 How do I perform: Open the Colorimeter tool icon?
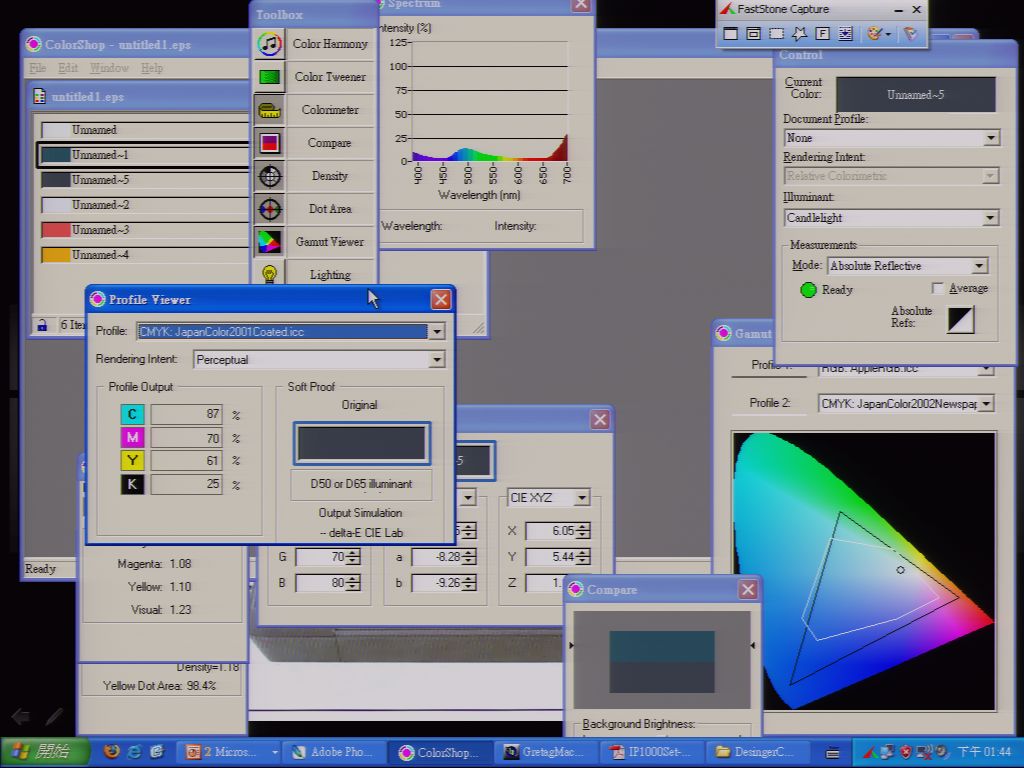click(x=269, y=110)
